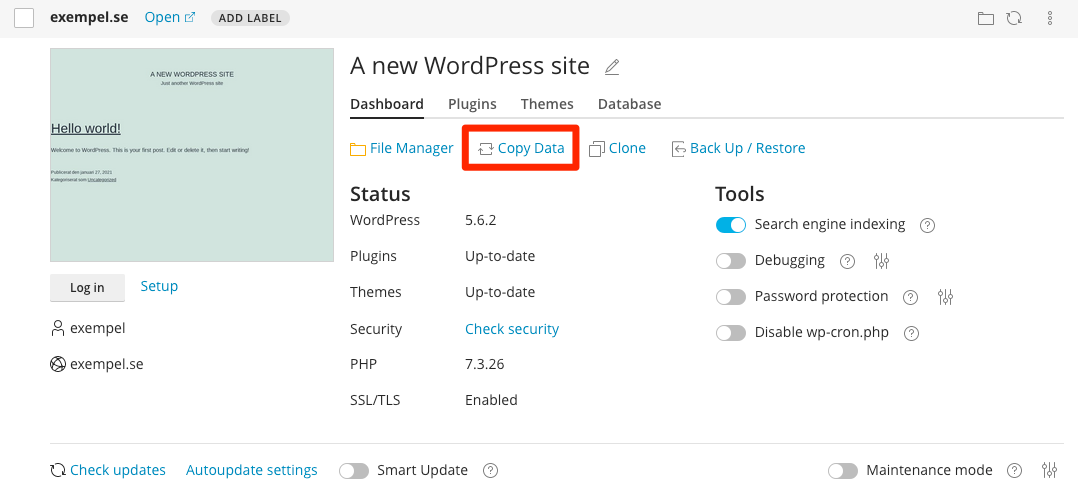This screenshot has width=1078, height=503.
Task: Click help icon beside Smart Update
Action: [490, 470]
